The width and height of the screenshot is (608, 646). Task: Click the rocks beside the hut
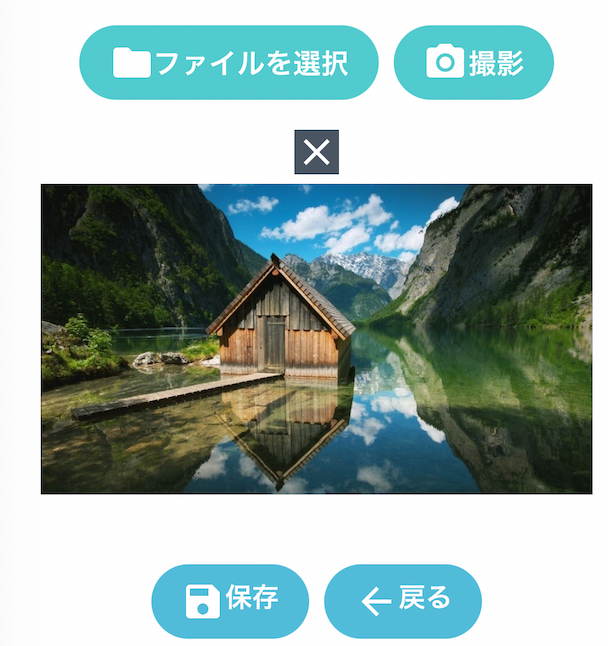click(x=161, y=359)
